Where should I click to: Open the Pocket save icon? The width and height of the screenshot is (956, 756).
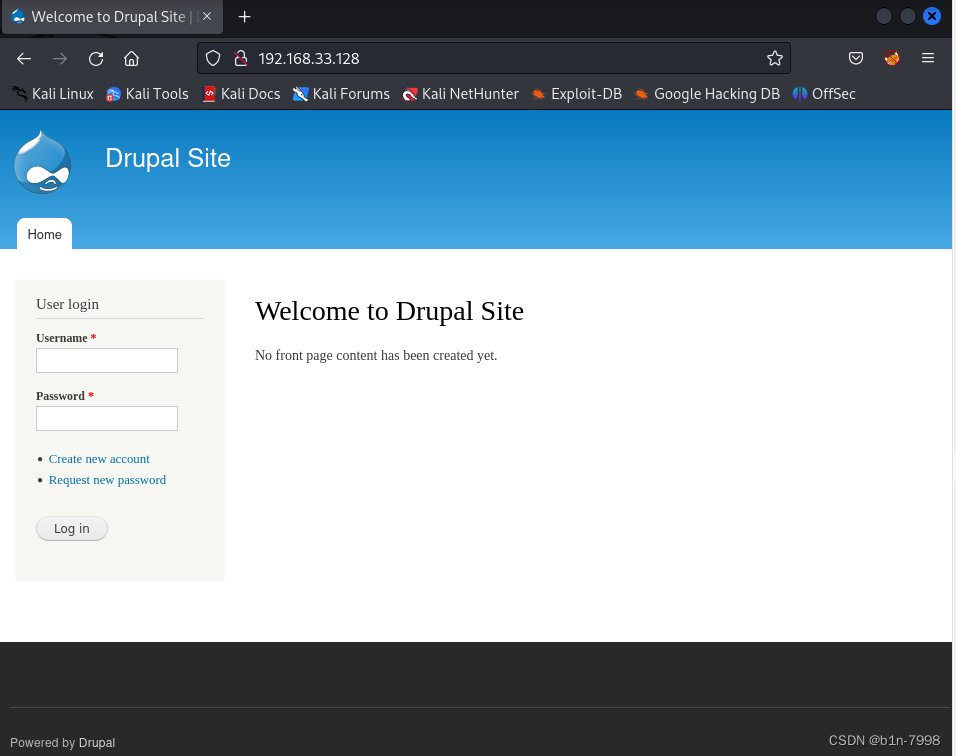[855, 59]
